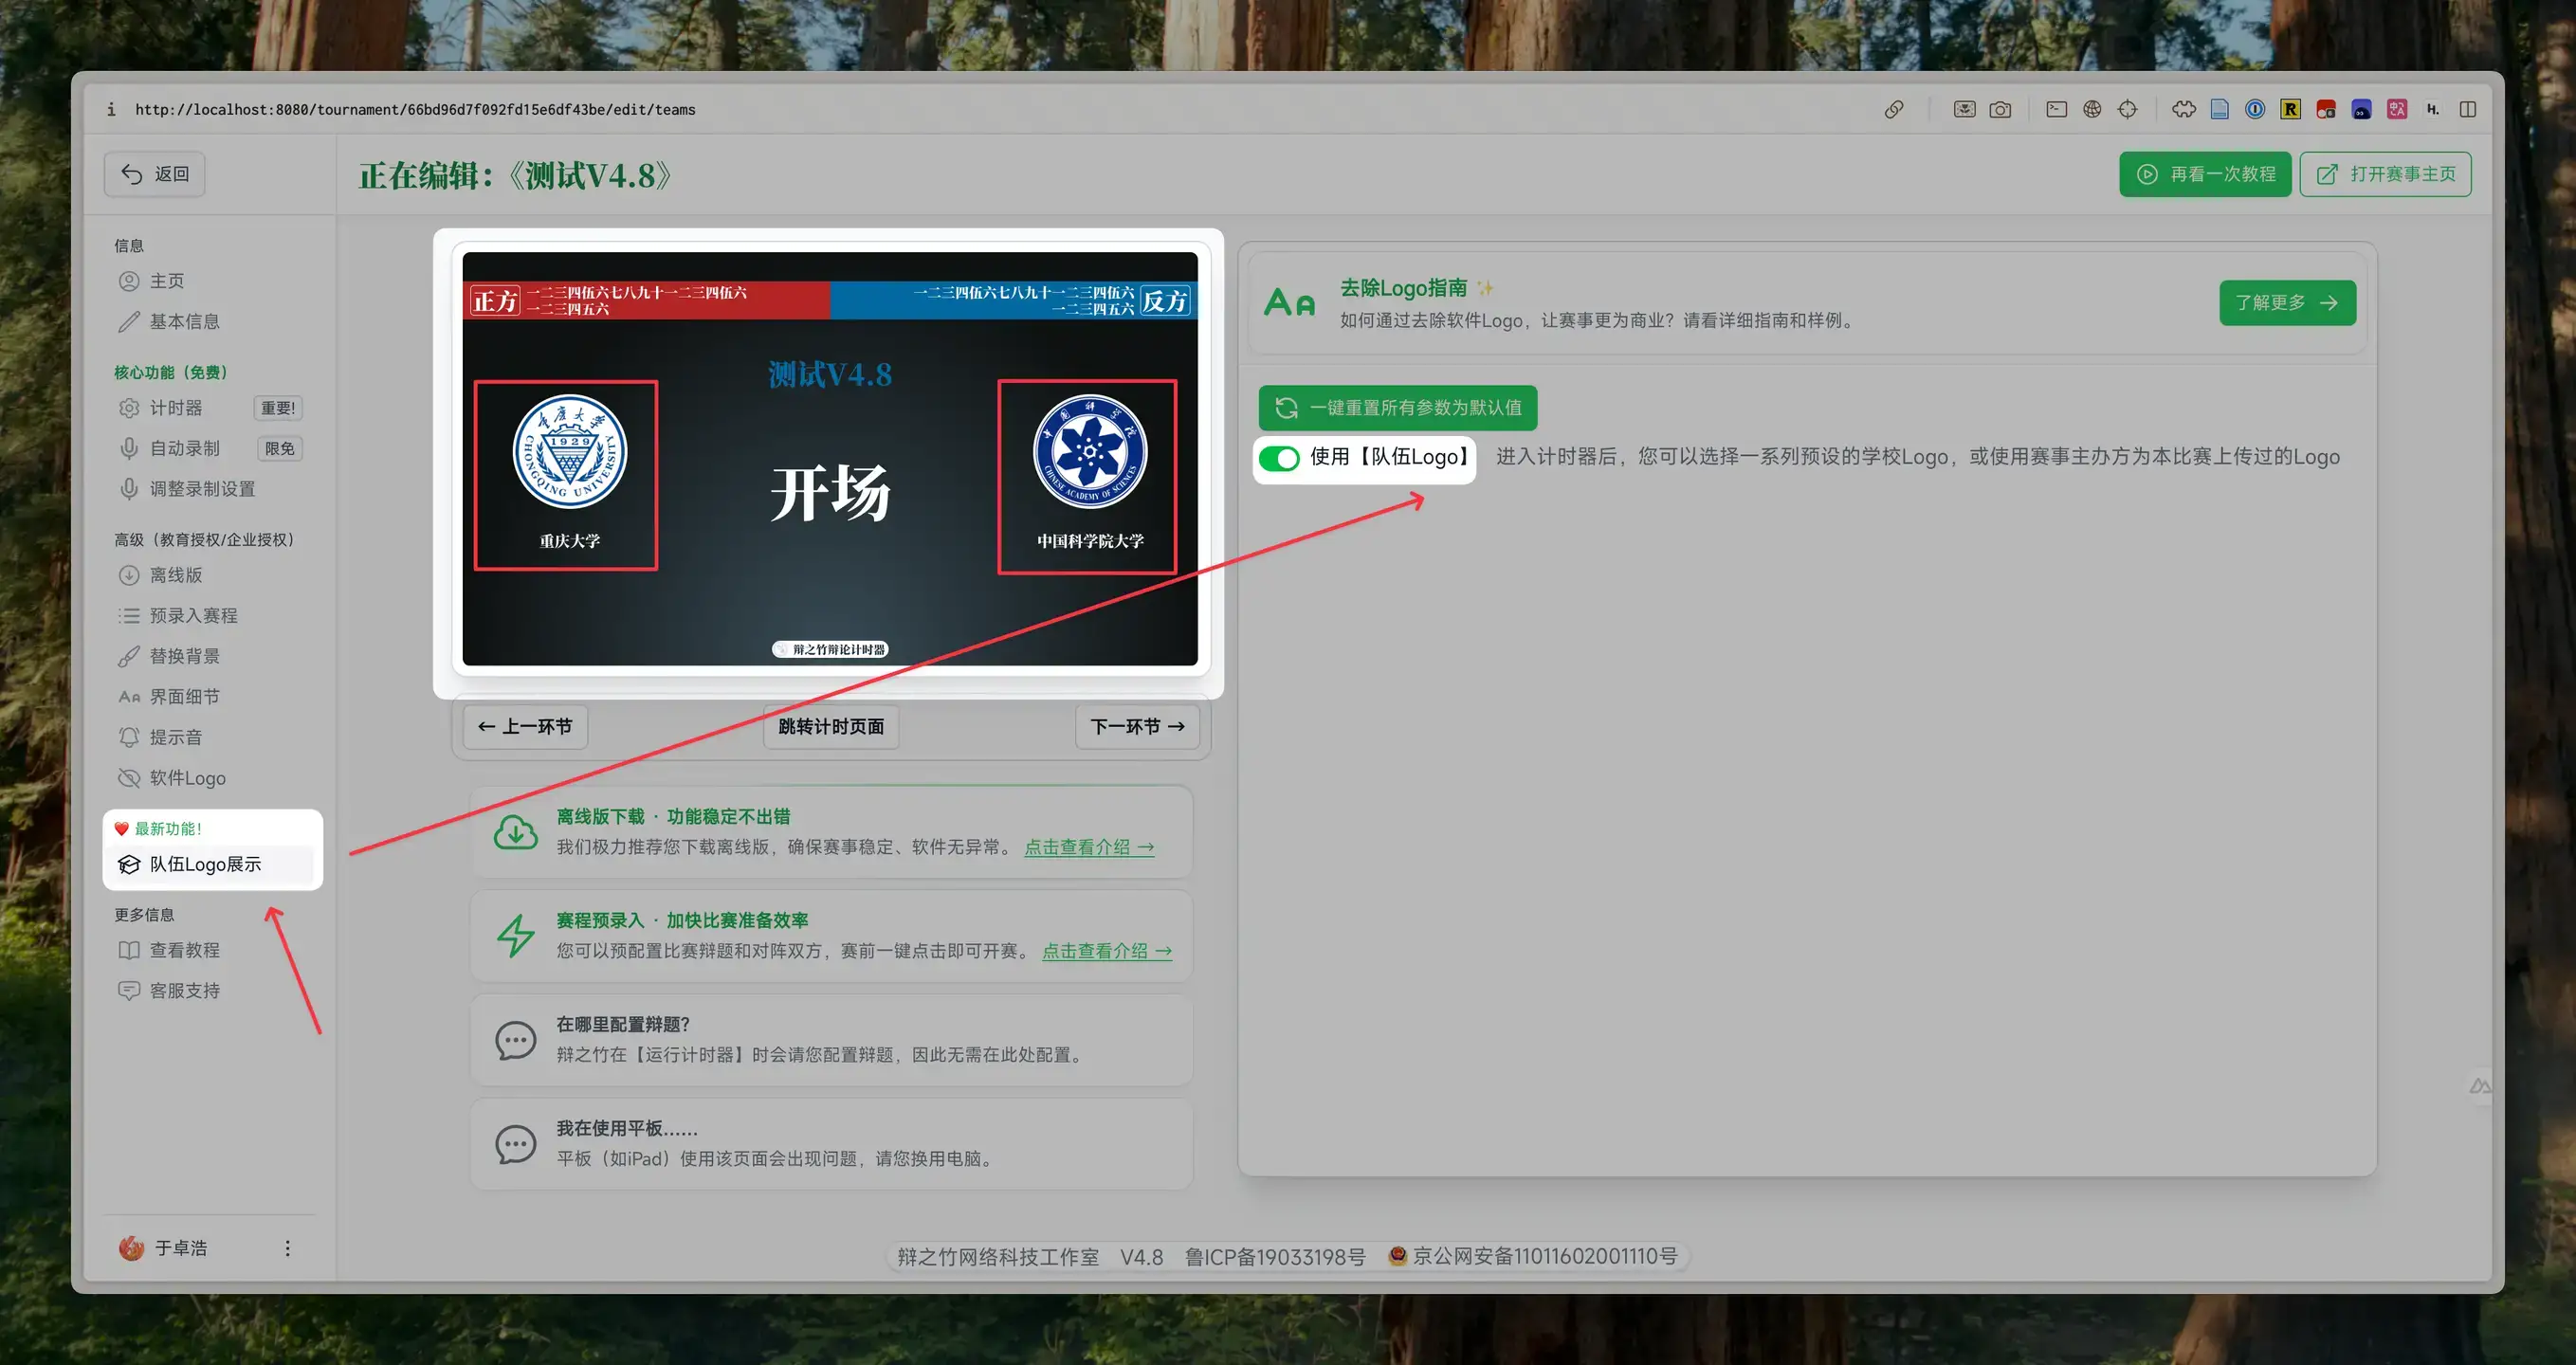Image resolution: width=2576 pixels, height=1365 pixels.
Task: Click the copy link chain icon
Action: [1894, 110]
